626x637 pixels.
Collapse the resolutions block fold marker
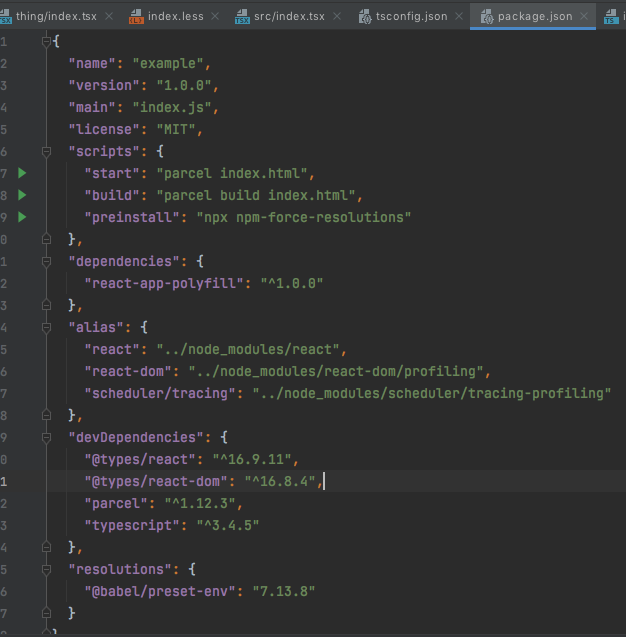pos(46,570)
